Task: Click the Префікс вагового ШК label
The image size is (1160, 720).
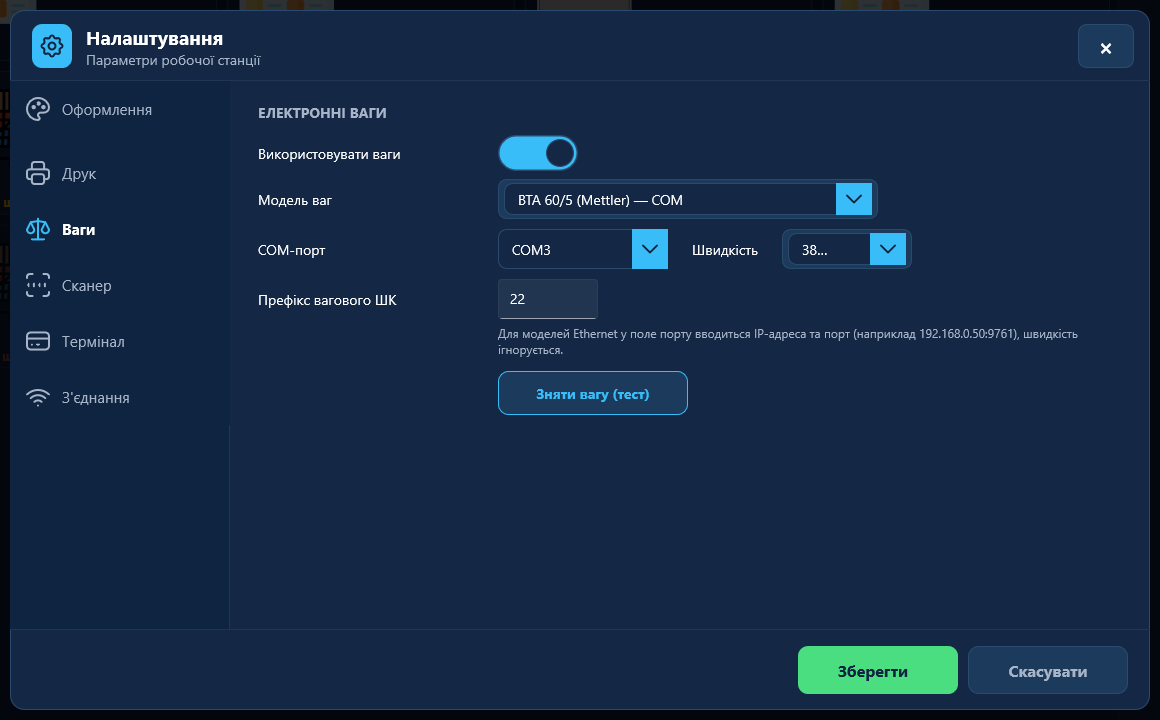Action: [x=327, y=300]
